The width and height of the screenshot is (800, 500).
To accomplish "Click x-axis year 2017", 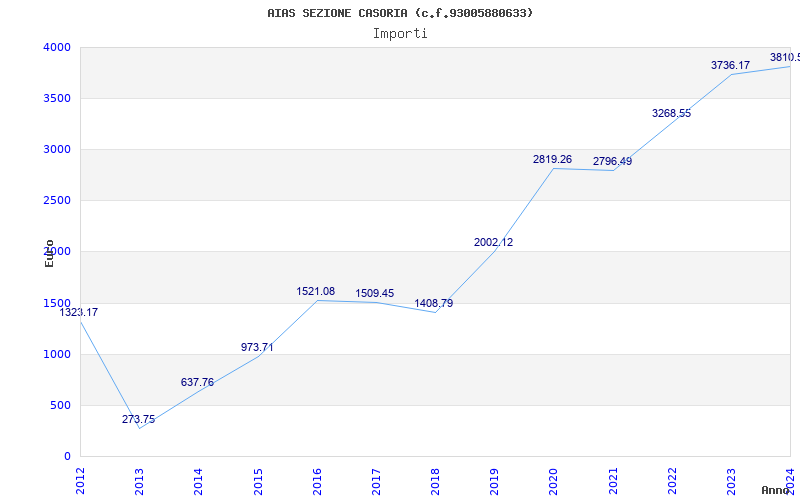I will coord(376,481).
